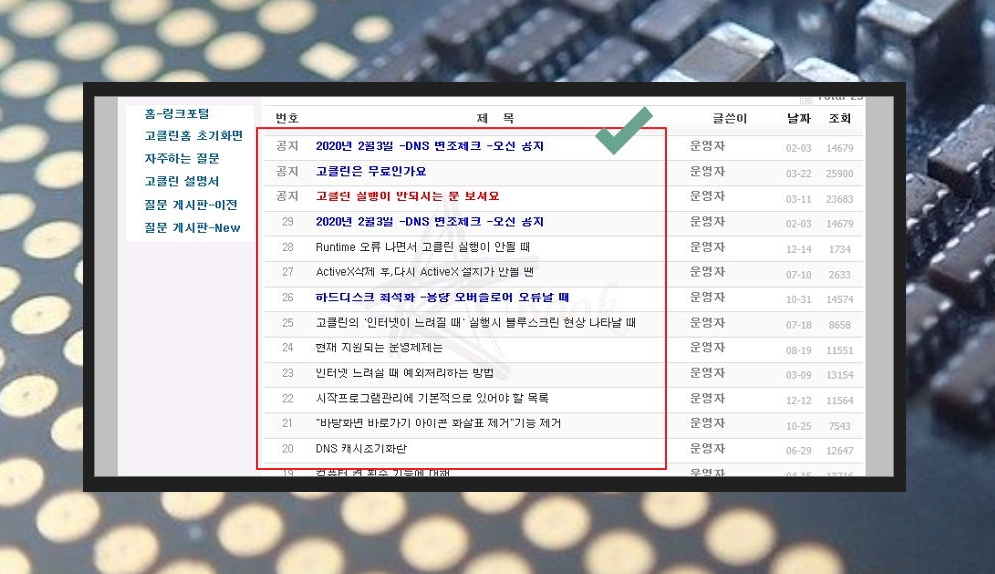The width and height of the screenshot is (995, 574).
Task: Open the 하드디스크 최적화 -용량 오버플로어 post
Action: pyautogui.click(x=442, y=297)
